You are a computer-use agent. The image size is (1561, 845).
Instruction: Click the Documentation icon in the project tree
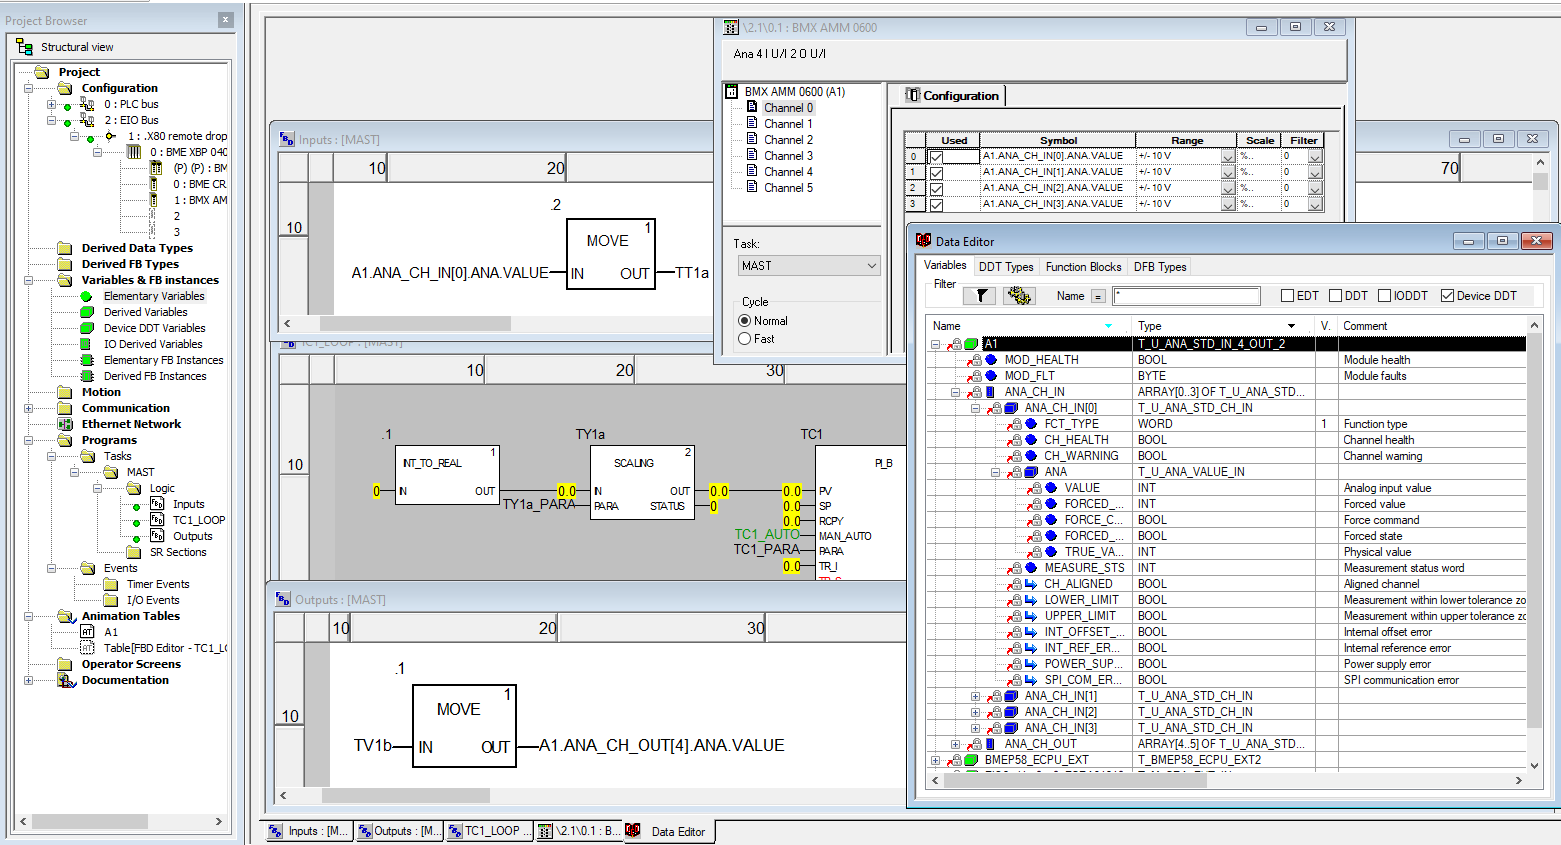click(66, 680)
